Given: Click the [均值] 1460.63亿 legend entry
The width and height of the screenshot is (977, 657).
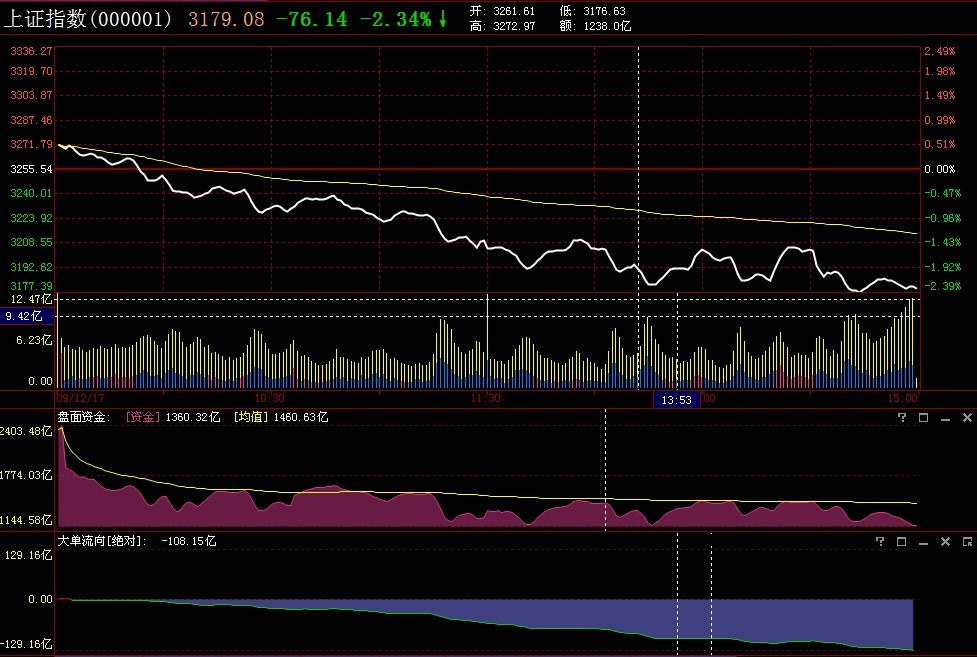Looking at the screenshot, I should (x=280, y=417).
